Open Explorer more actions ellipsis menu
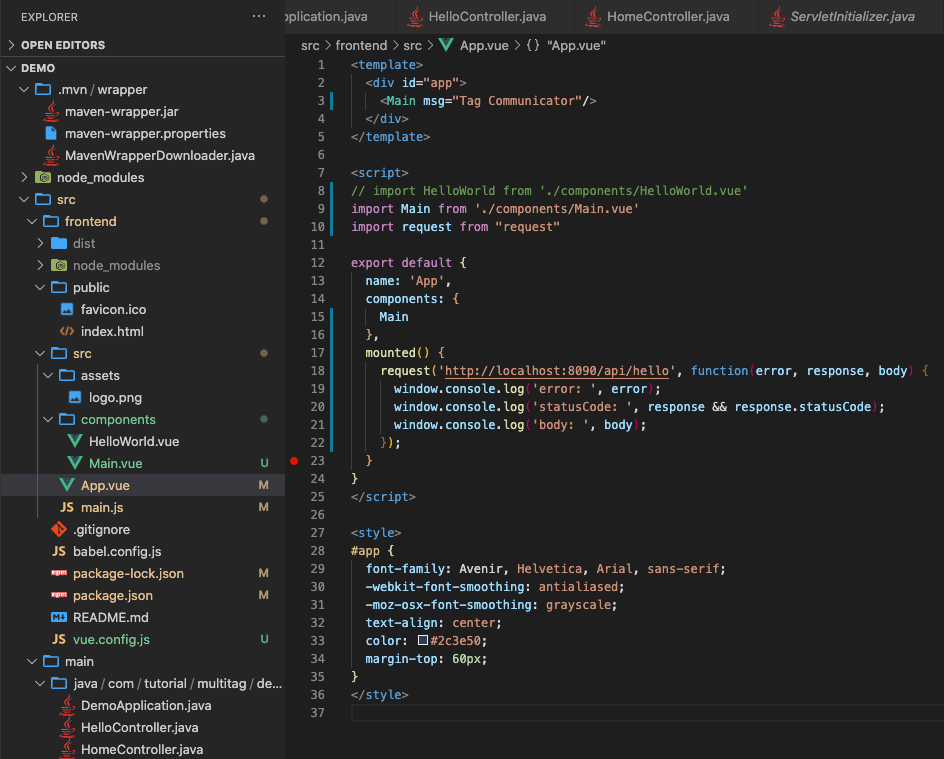944x759 pixels. click(x=259, y=16)
